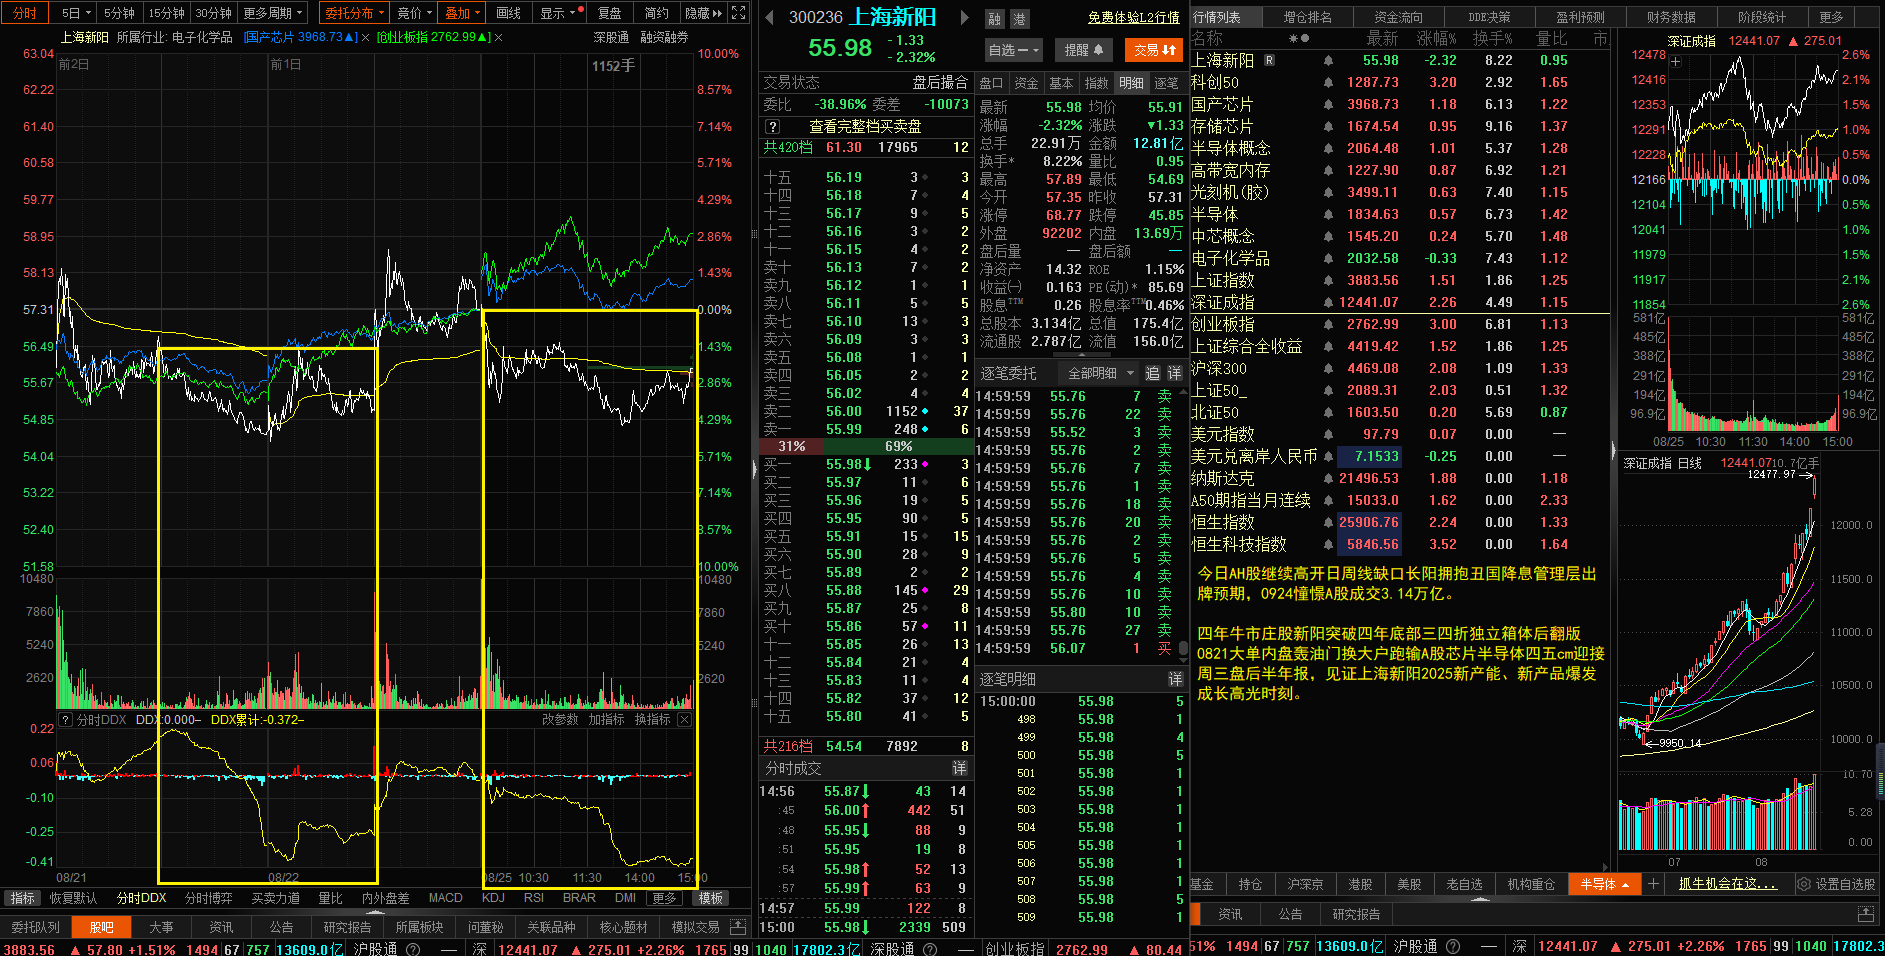Screen dimensions: 1885x956
Task: Click the question mark beside 查看完整档买卖盘
Action: pos(772,127)
